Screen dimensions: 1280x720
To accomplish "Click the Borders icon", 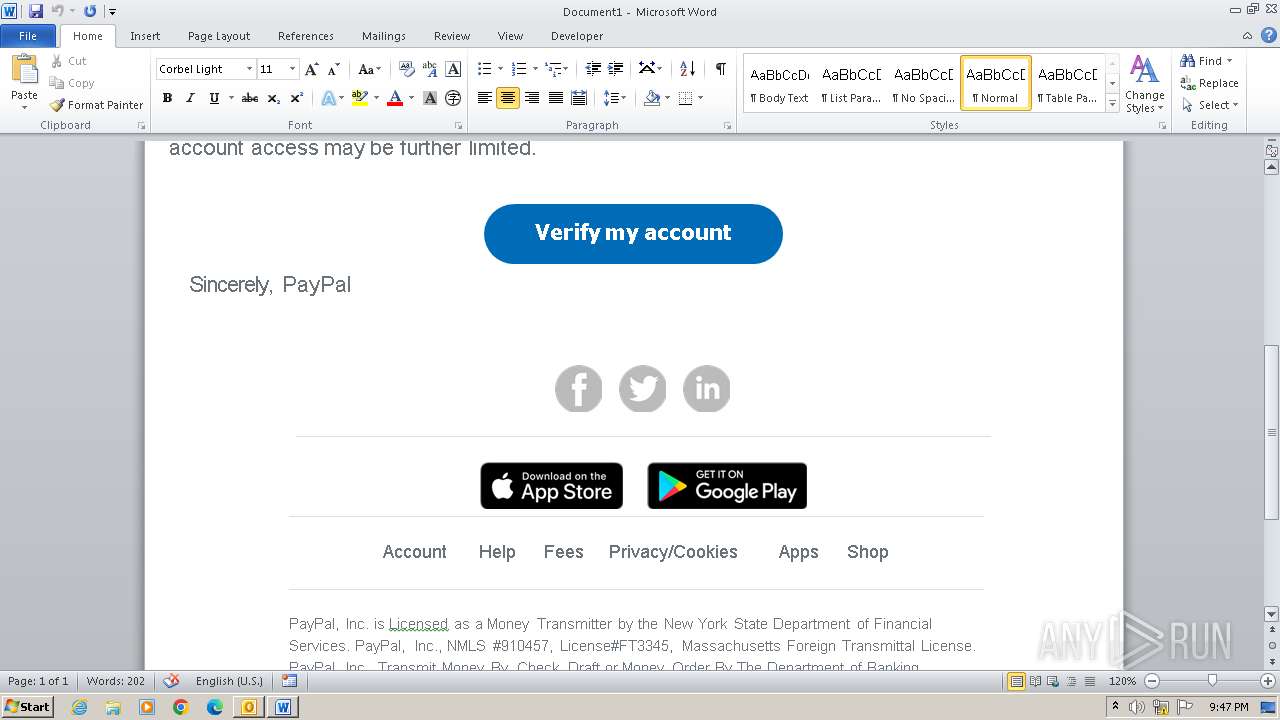I will coord(685,98).
